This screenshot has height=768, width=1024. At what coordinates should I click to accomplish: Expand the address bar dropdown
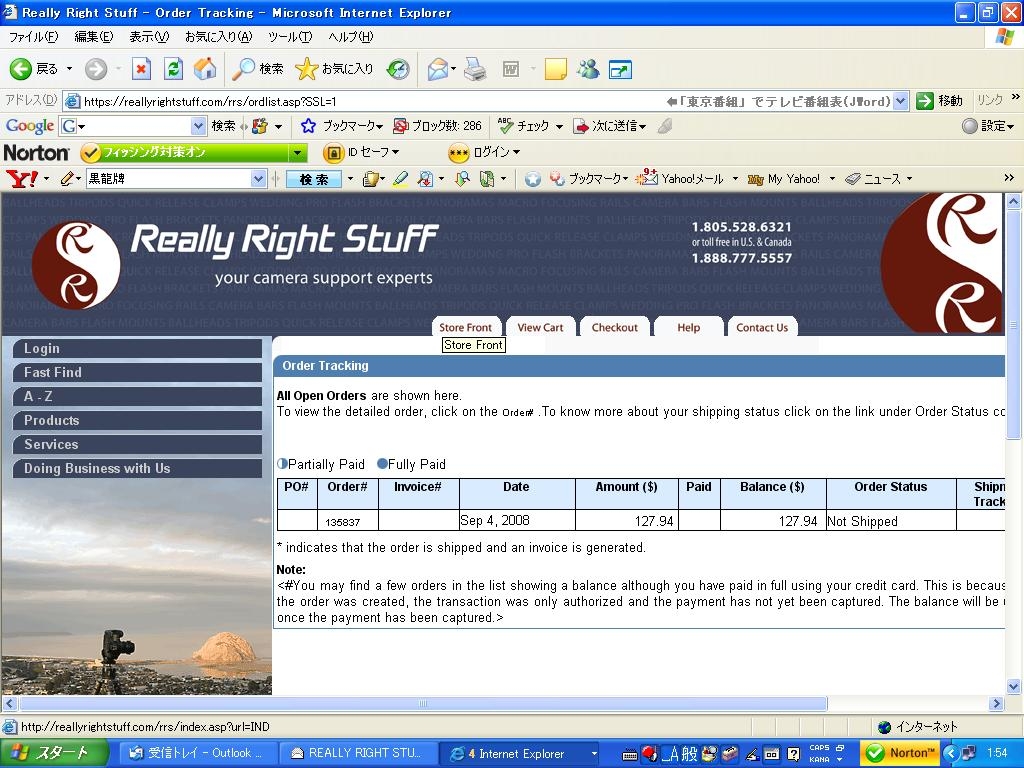click(x=901, y=101)
